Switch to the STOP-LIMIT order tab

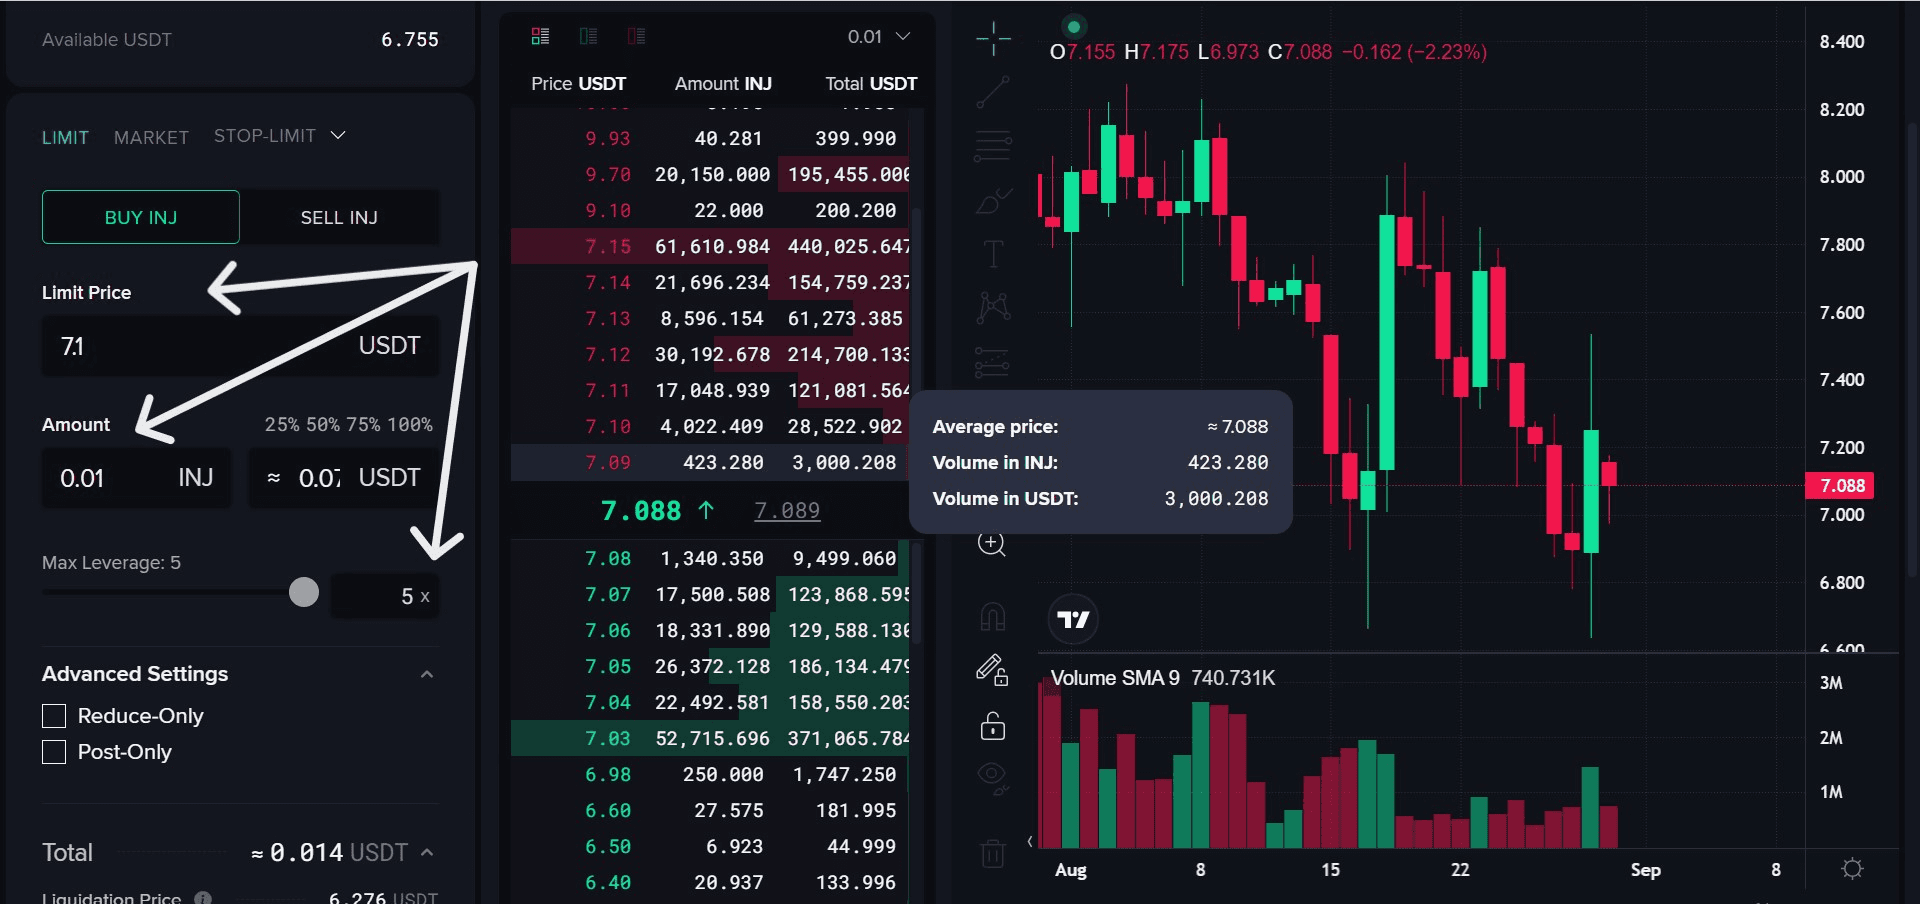point(265,135)
